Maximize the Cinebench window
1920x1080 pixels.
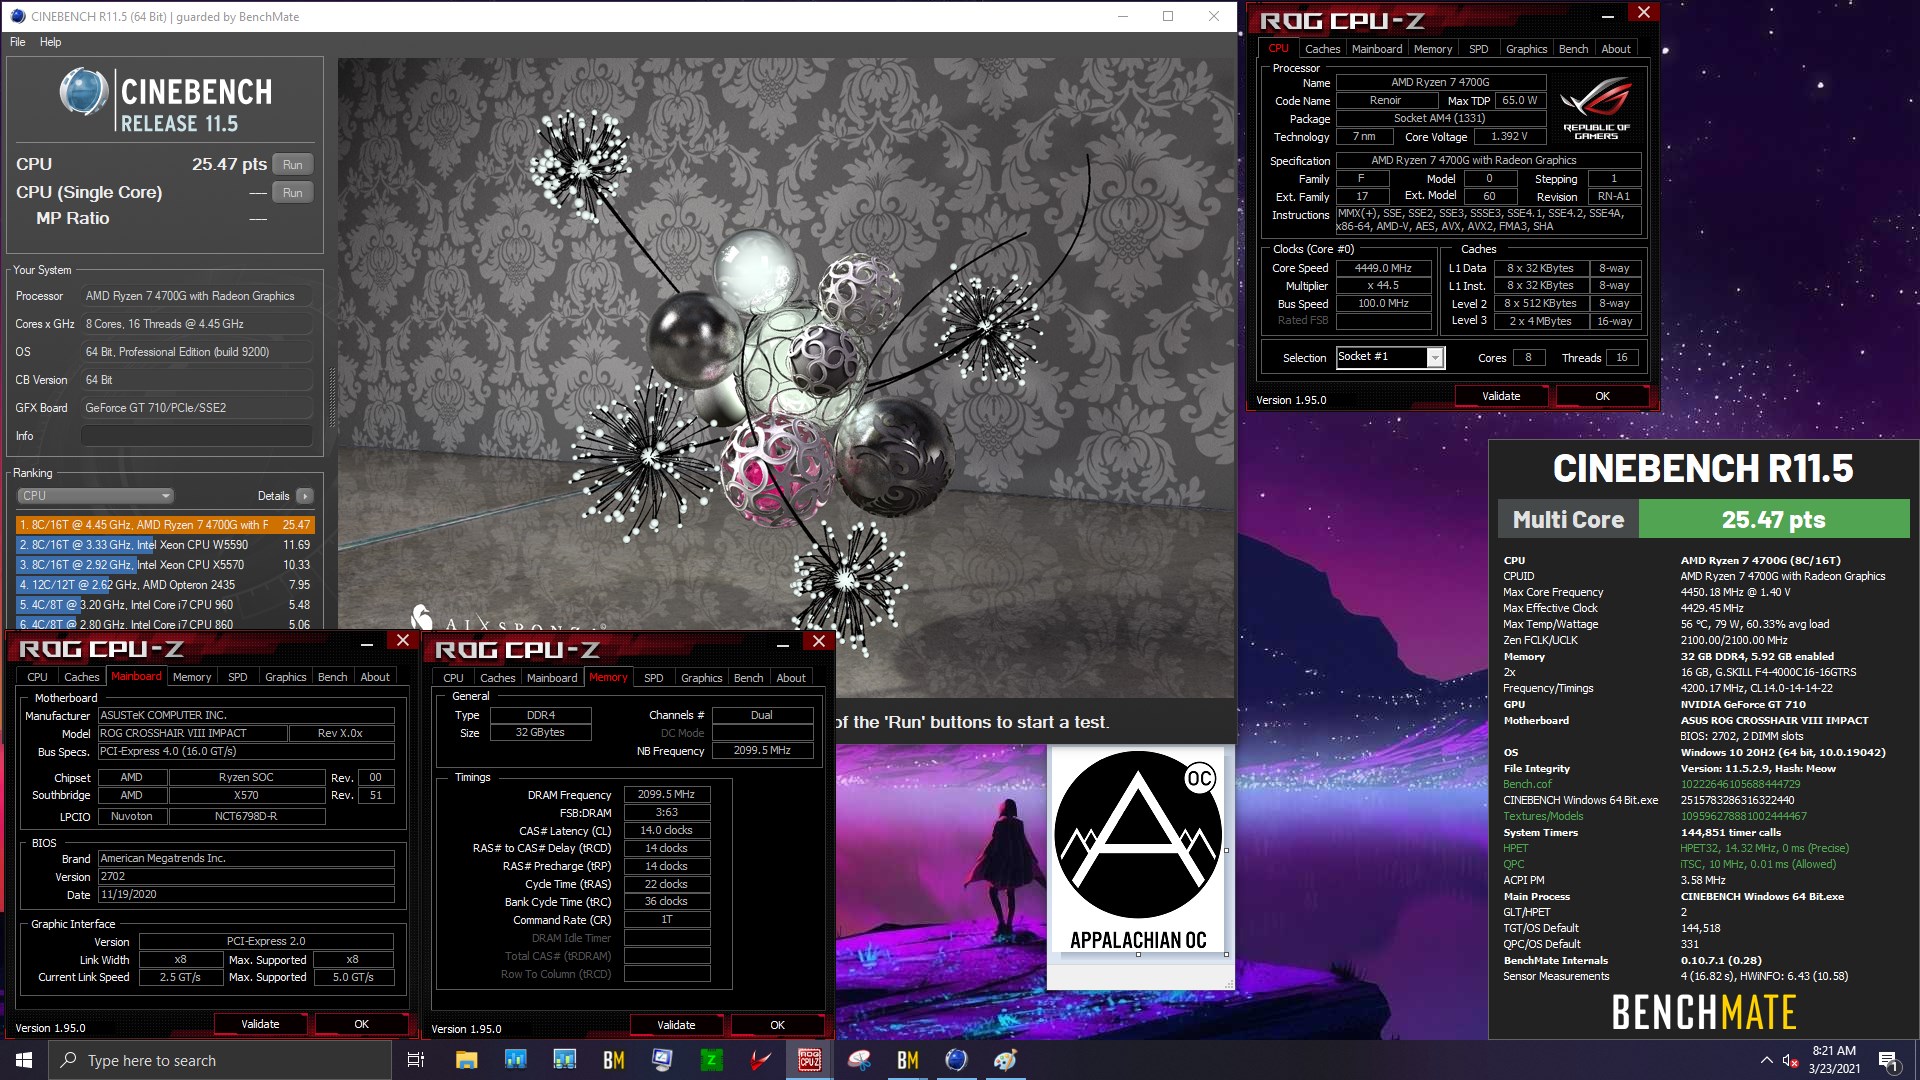click(1167, 16)
